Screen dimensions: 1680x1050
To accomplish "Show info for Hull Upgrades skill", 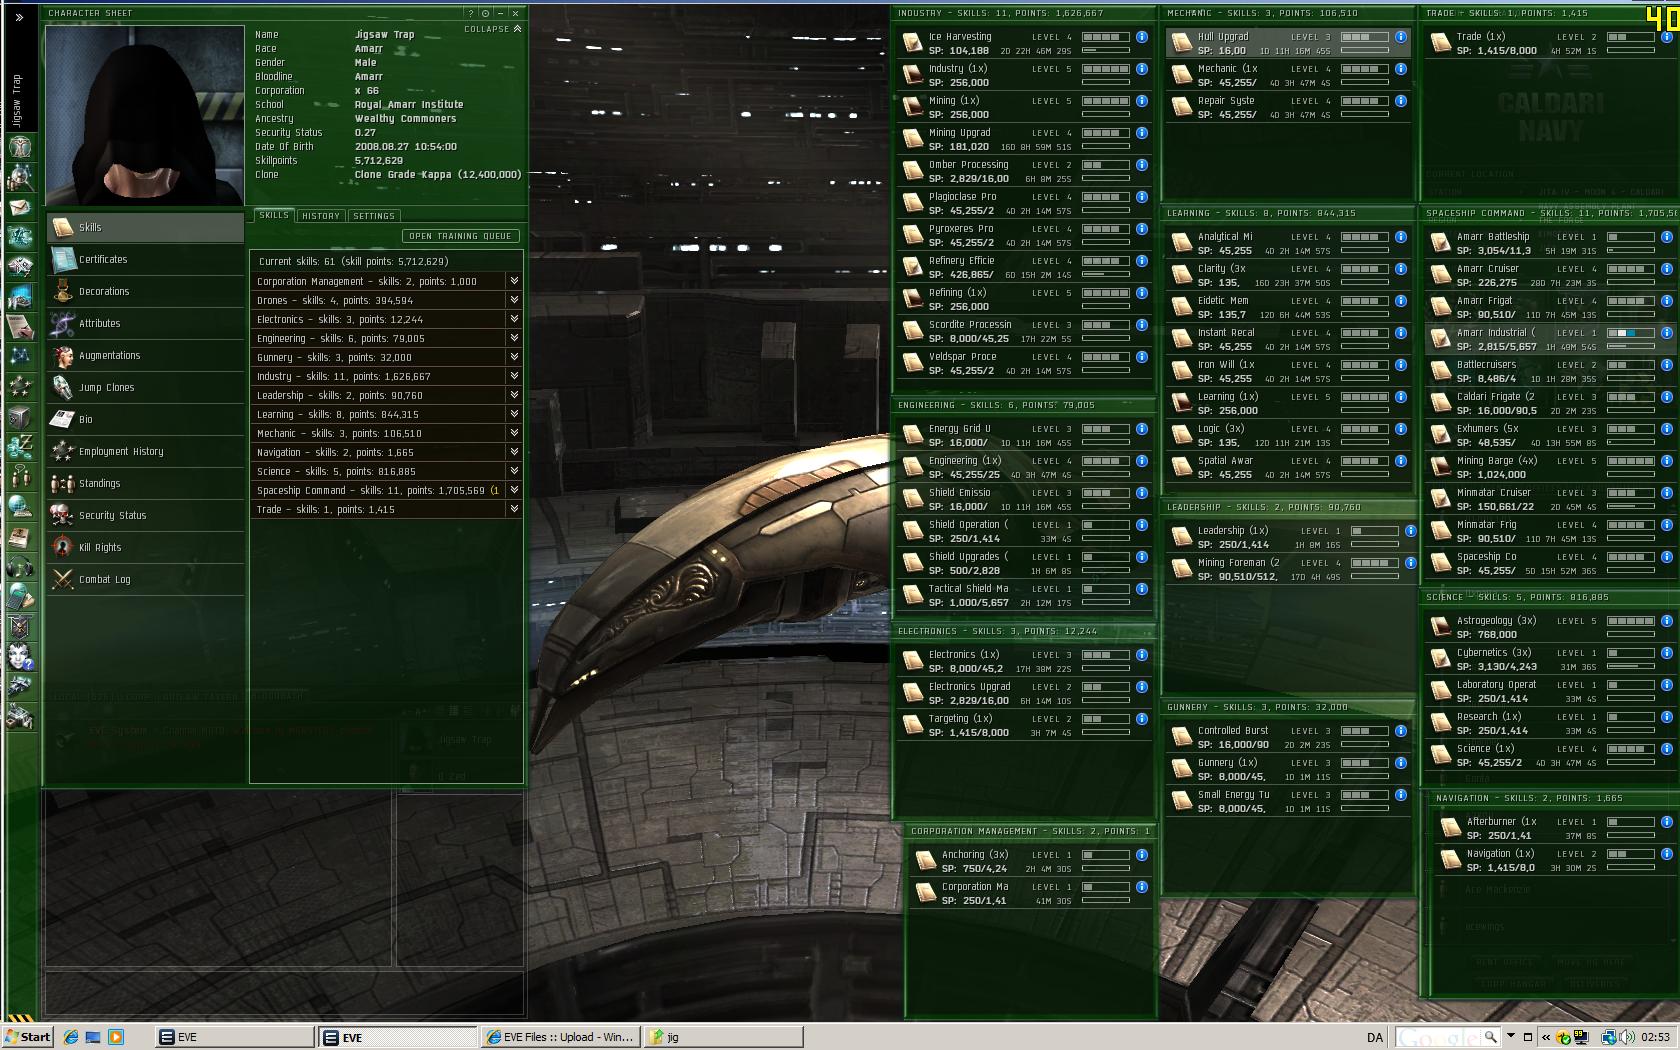I will tap(1401, 37).
